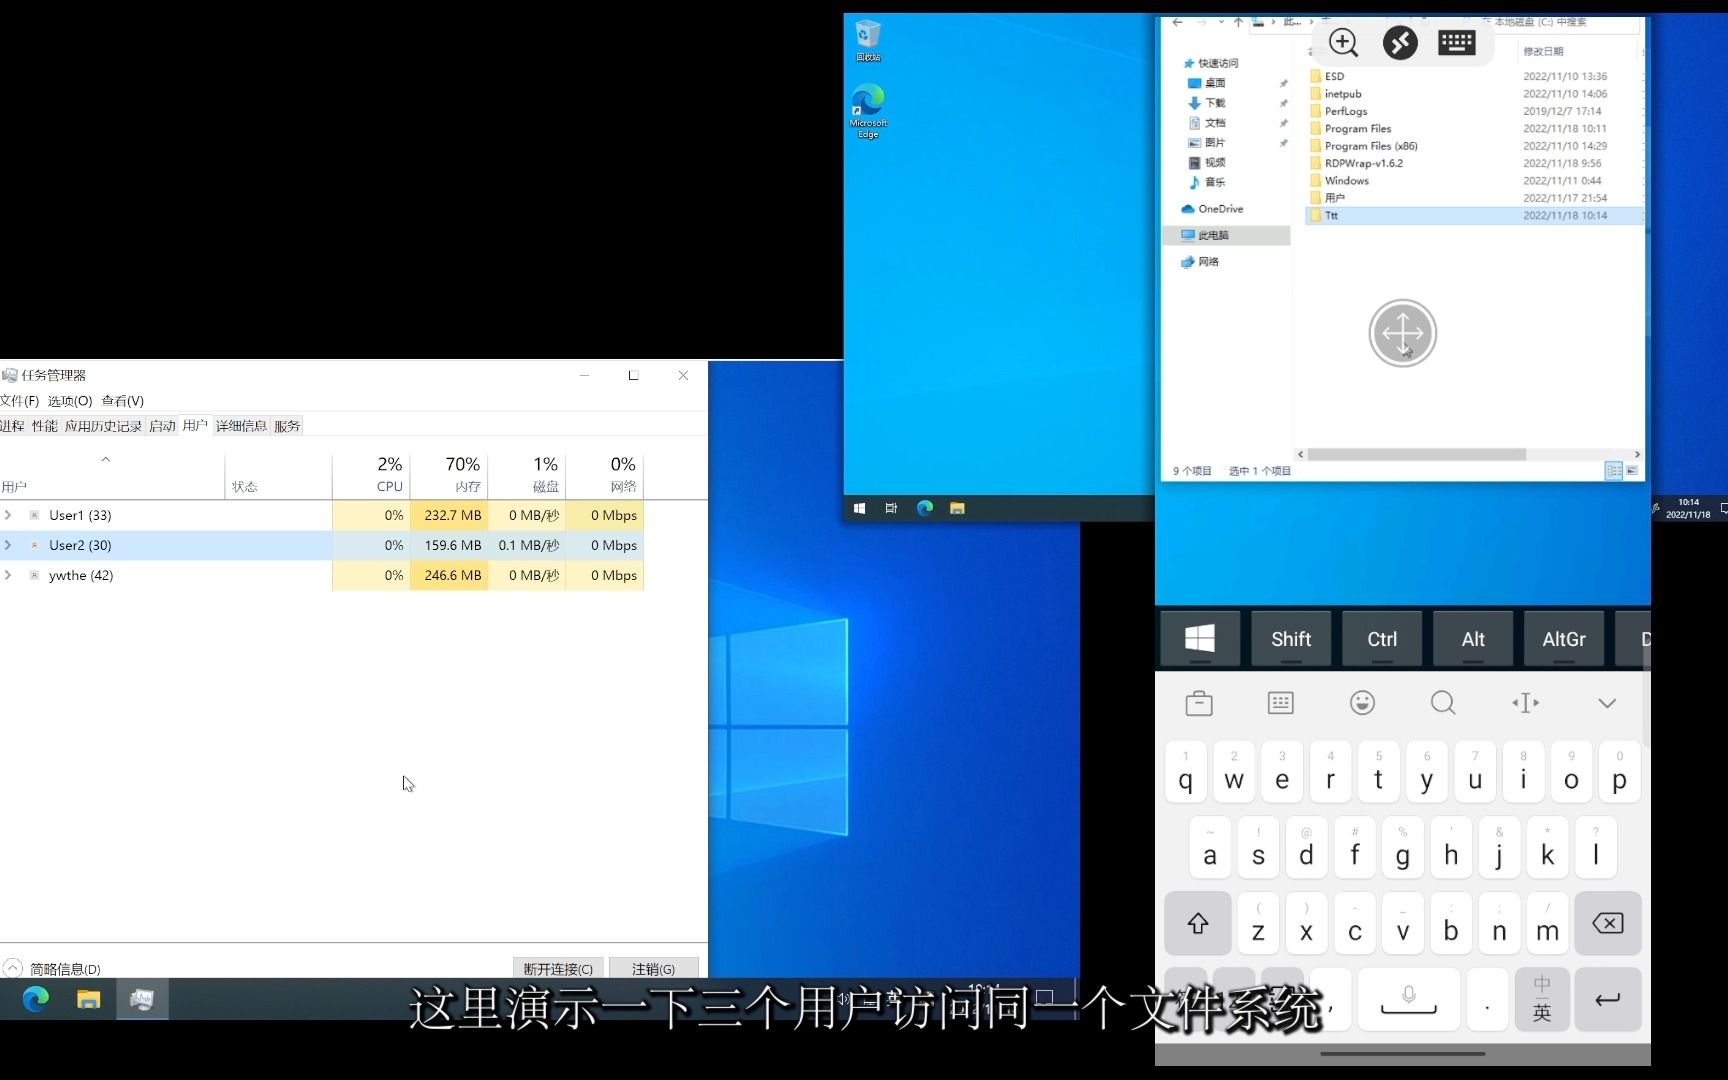Tap the Windows key on mobile keyboard bar
Viewport: 1728px width, 1080px height.
pyautogui.click(x=1200, y=638)
